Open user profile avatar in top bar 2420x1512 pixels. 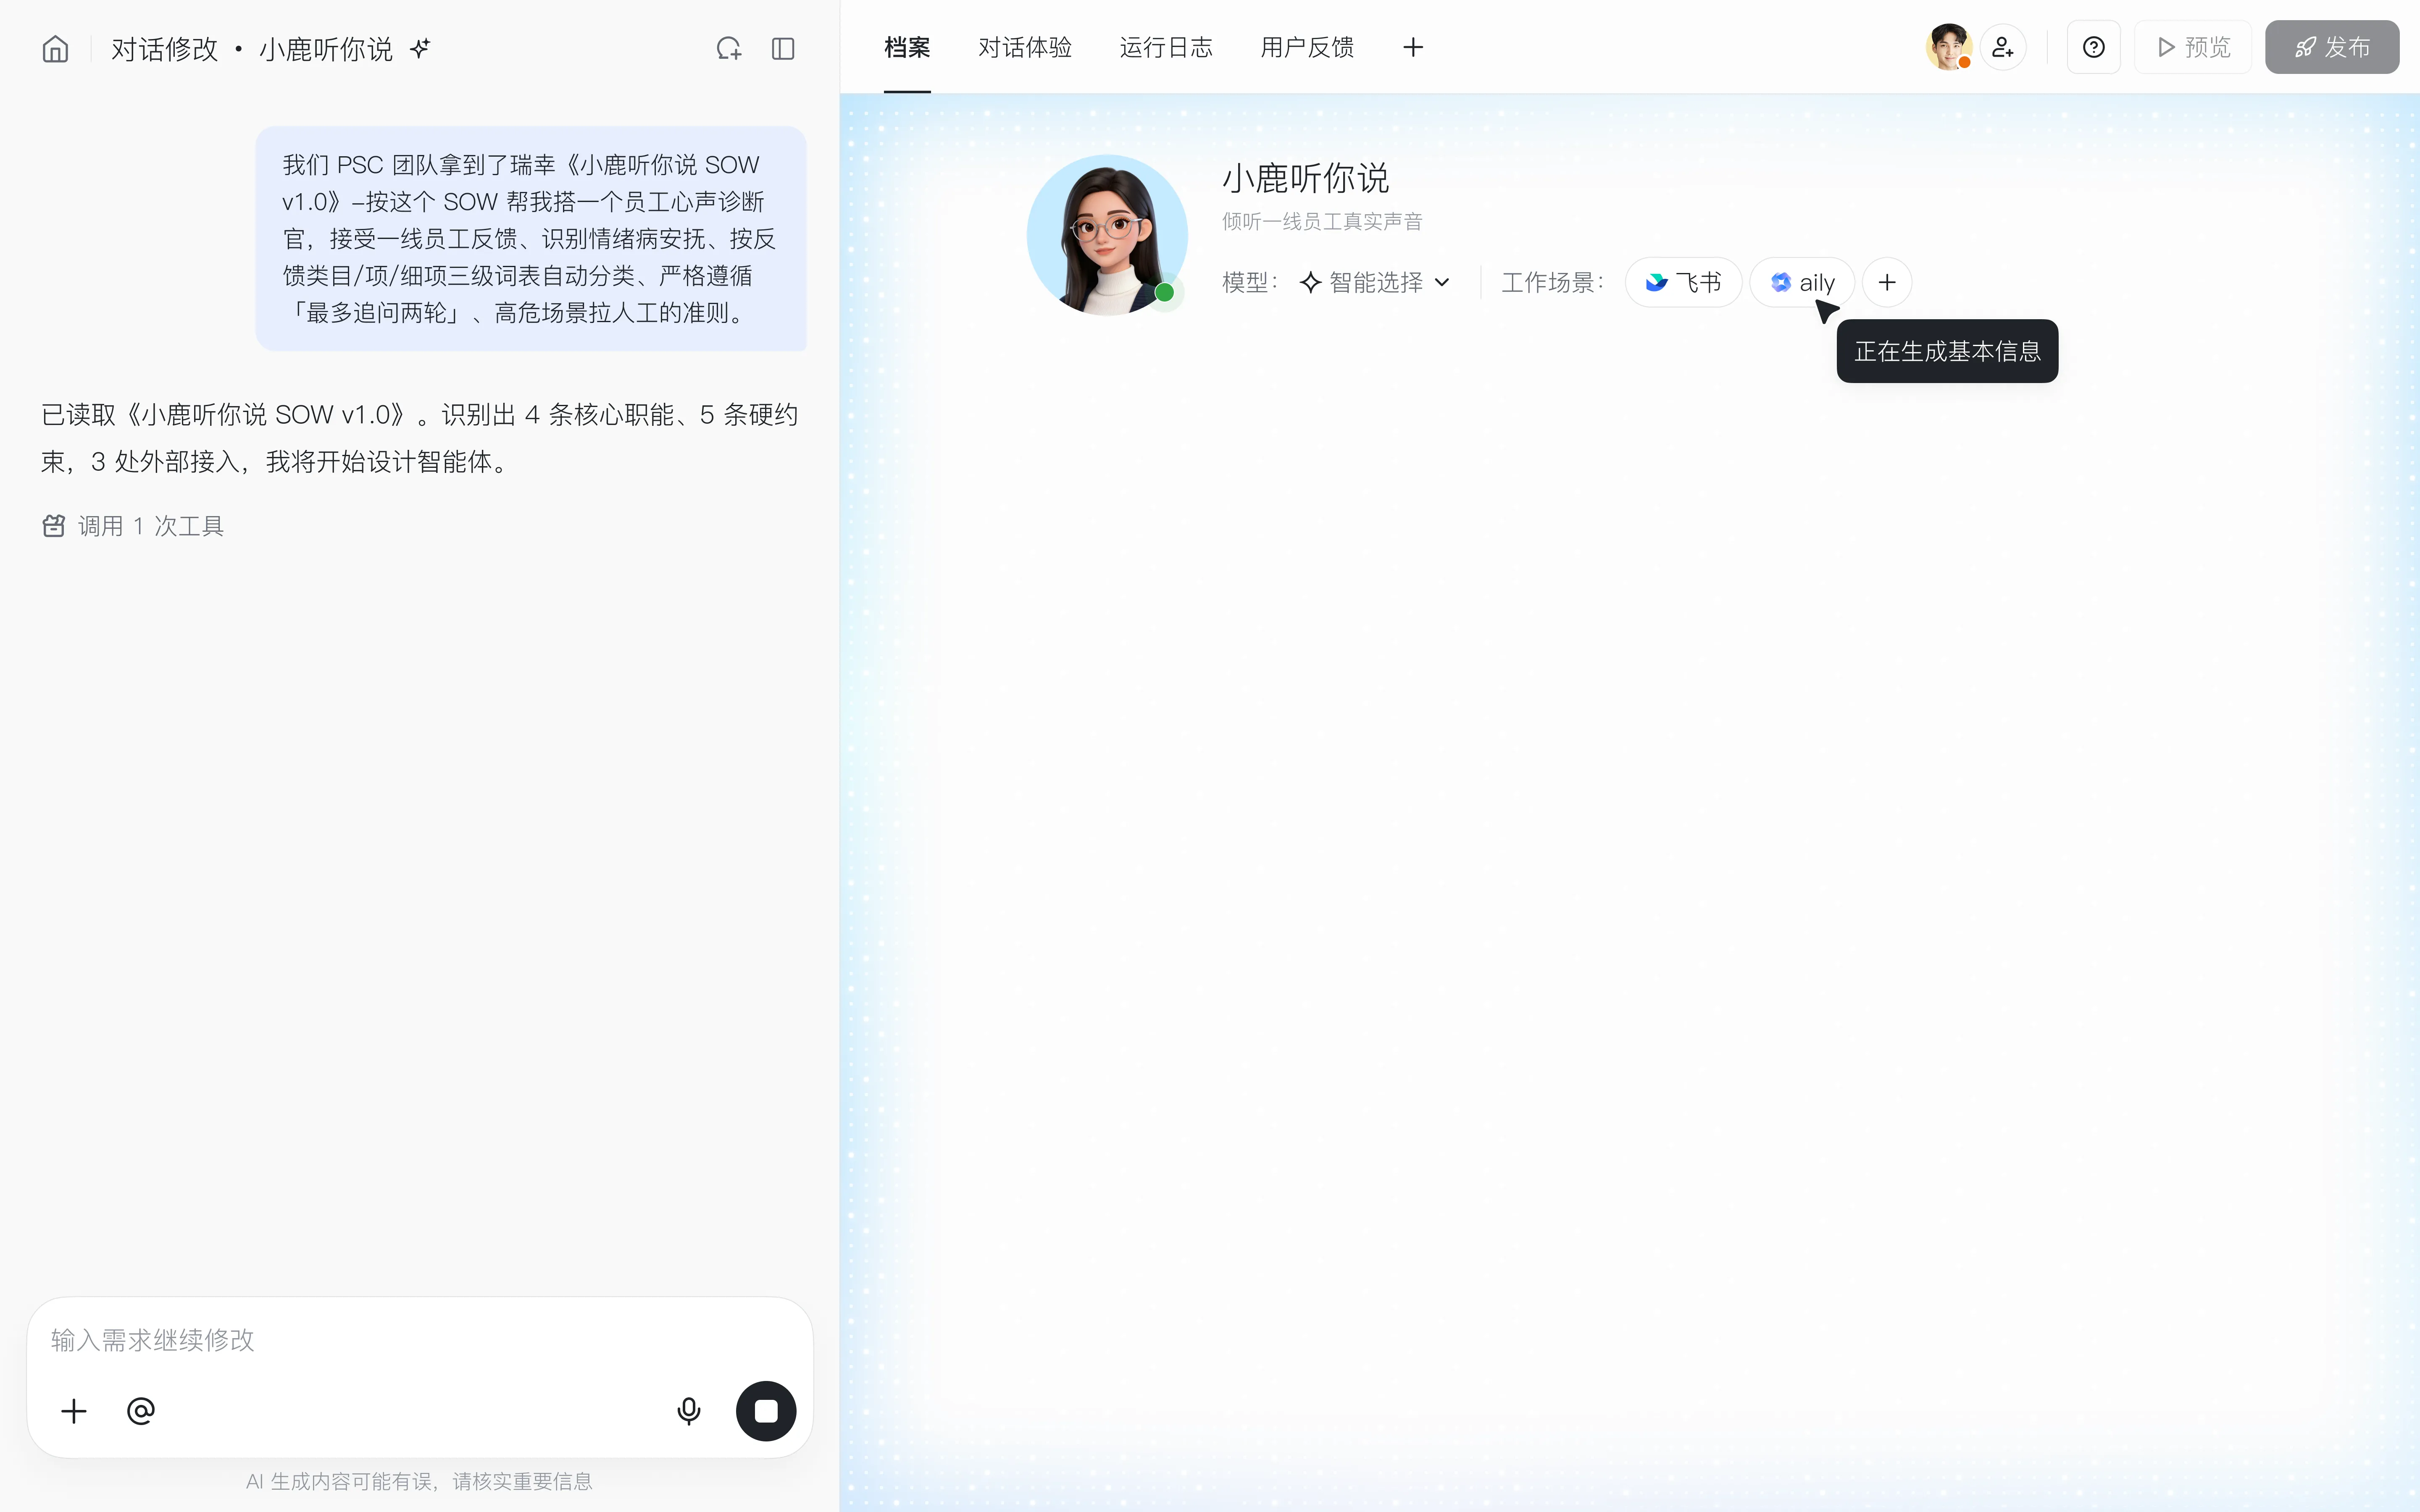point(1949,47)
